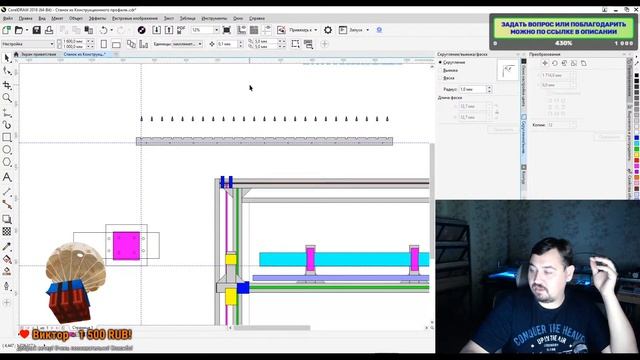Click the red palette color swatch
The width and height of the screenshot is (640, 360).
pyautogui.click(x=636, y=160)
